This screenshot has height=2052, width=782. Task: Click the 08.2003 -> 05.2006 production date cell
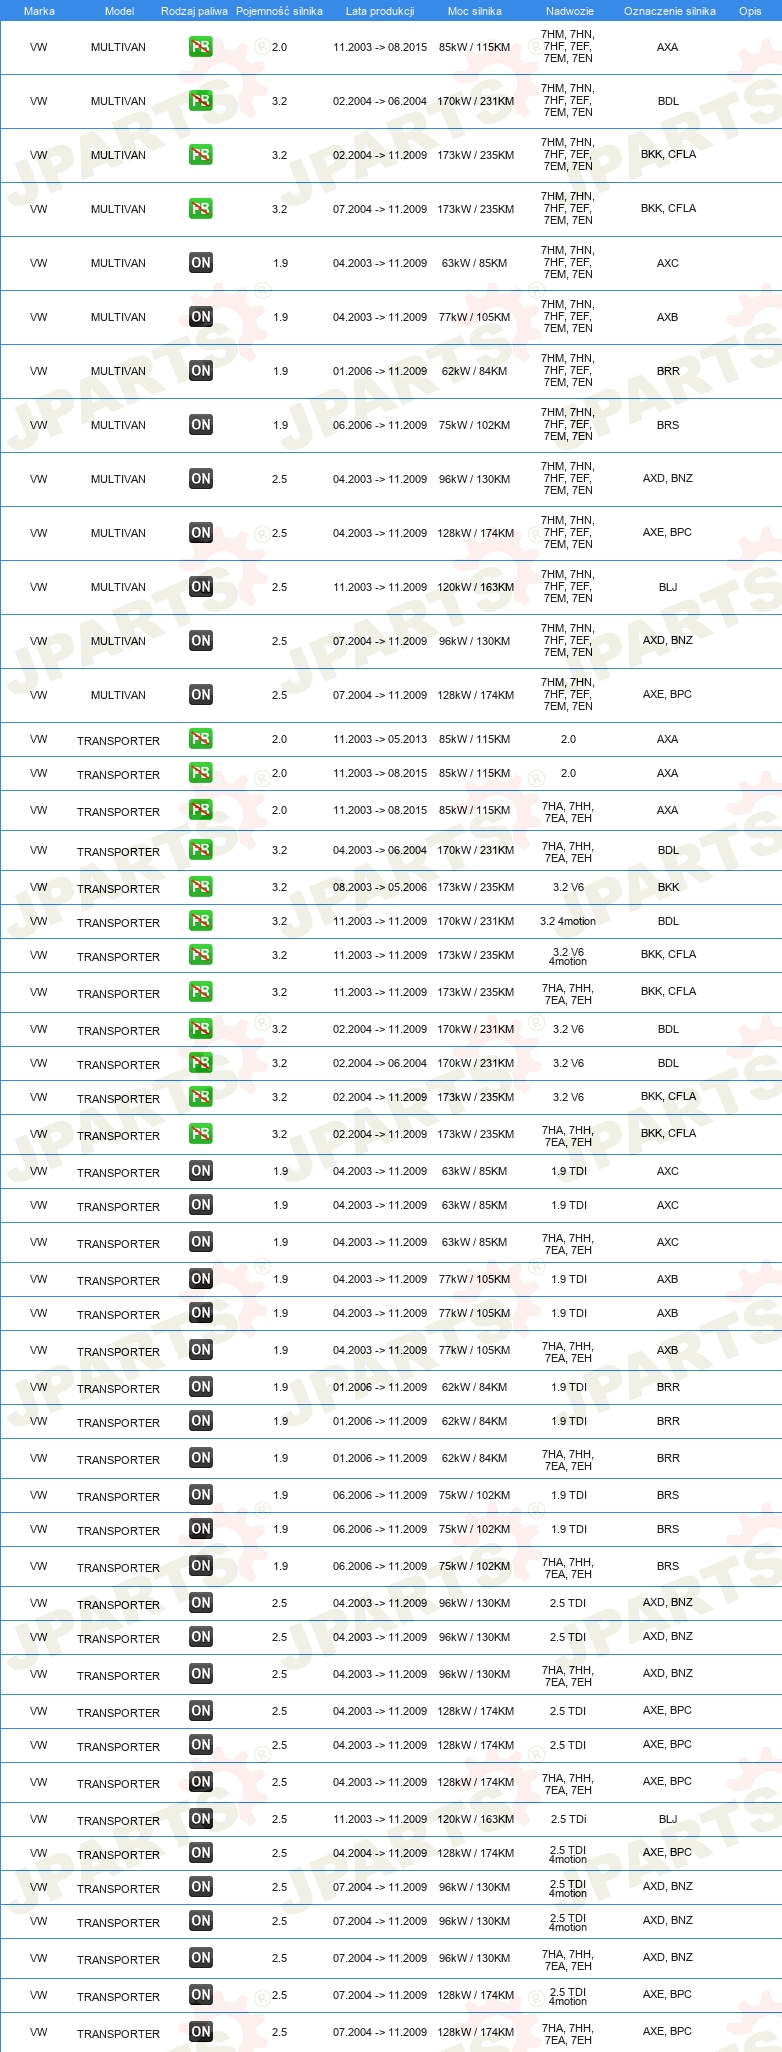tap(380, 887)
